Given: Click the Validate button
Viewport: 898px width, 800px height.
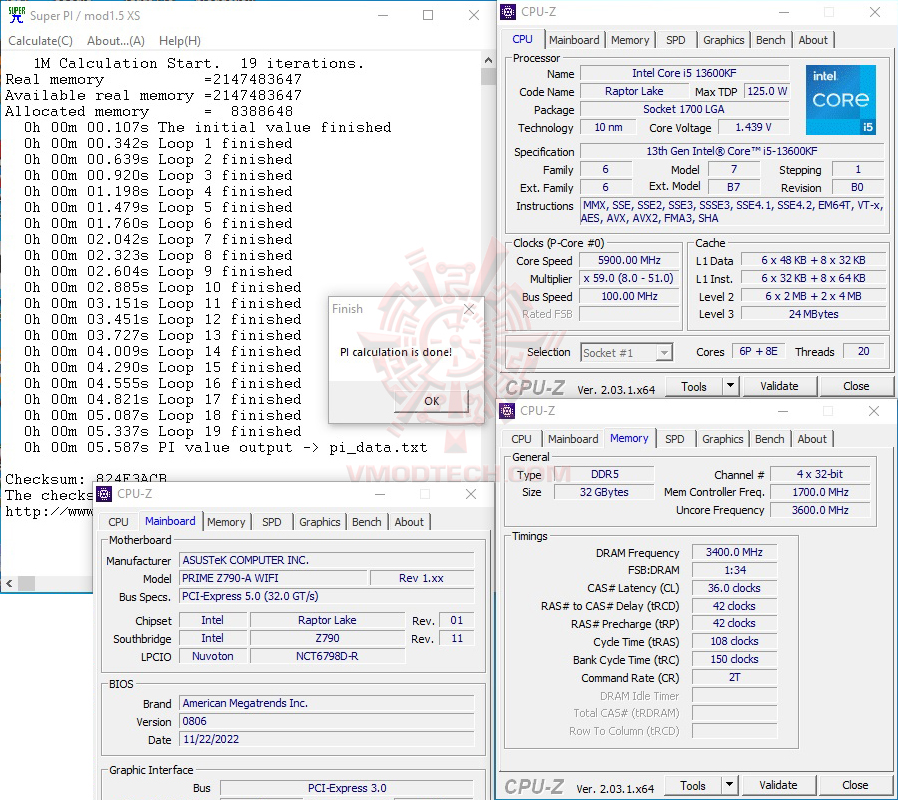Looking at the screenshot, I should pyautogui.click(x=779, y=385).
